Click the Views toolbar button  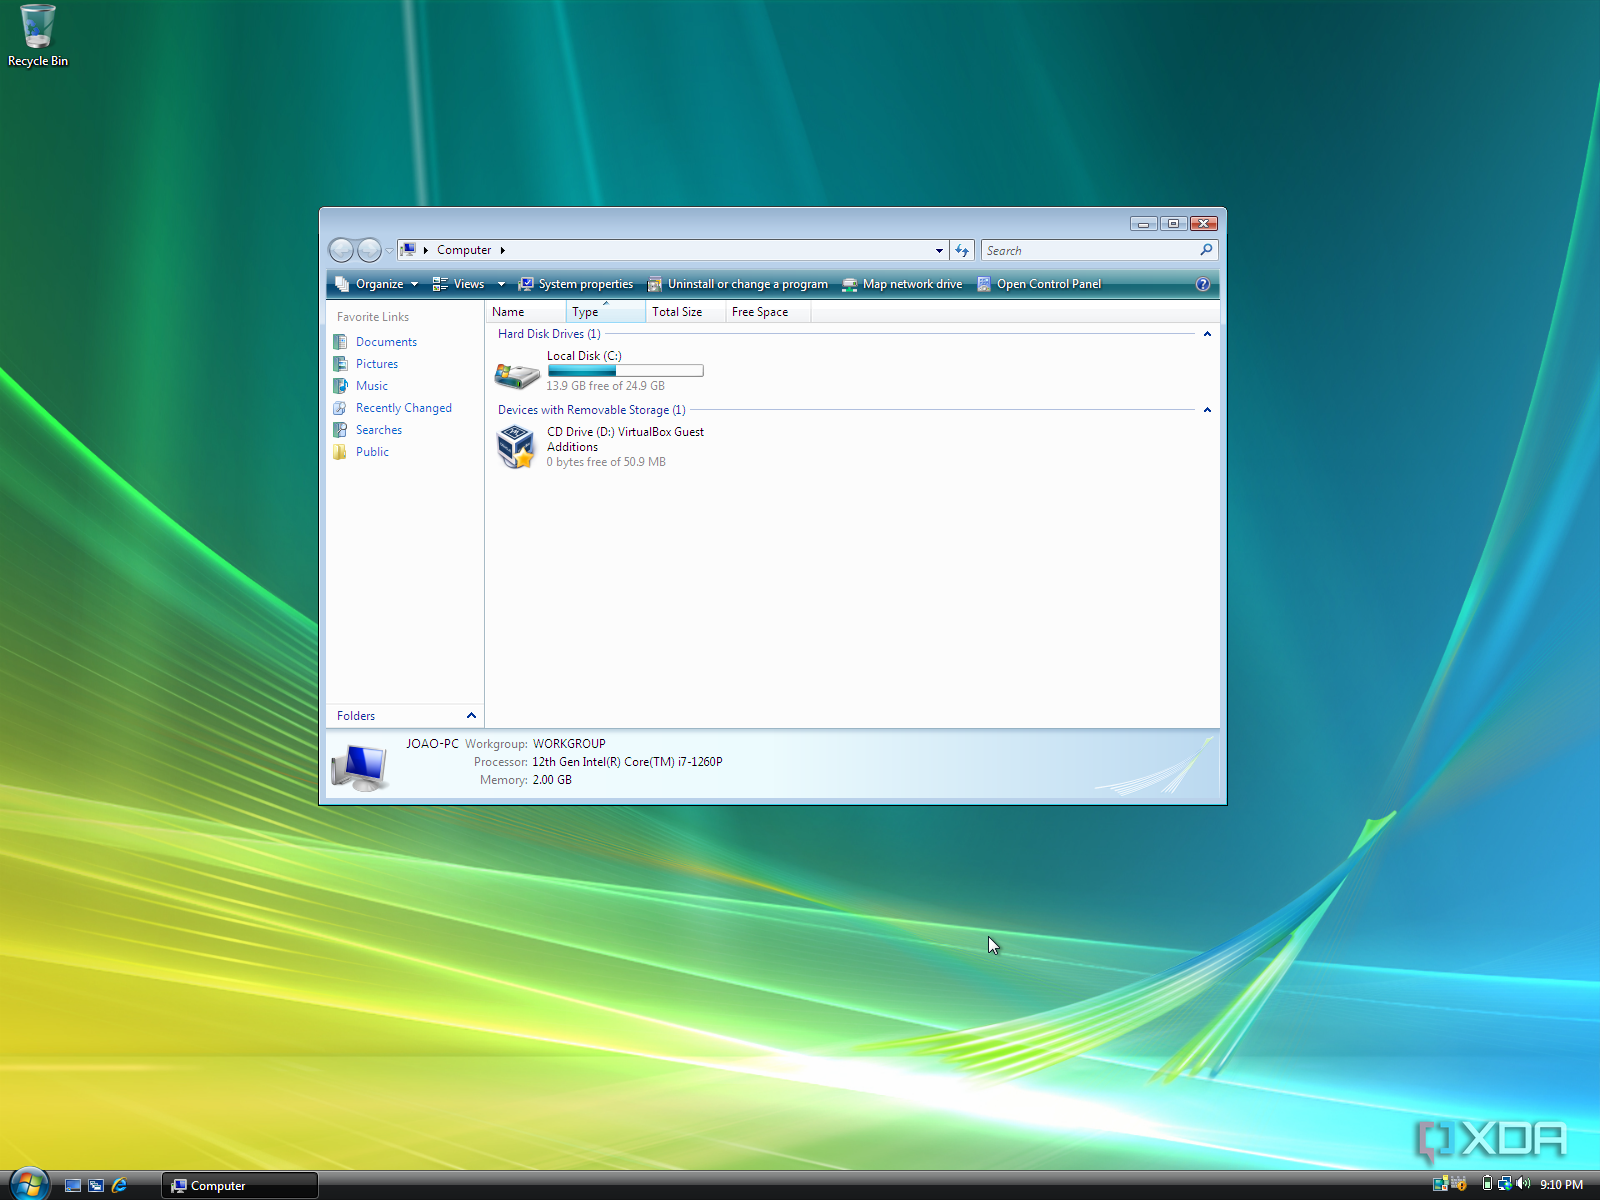pos(458,284)
